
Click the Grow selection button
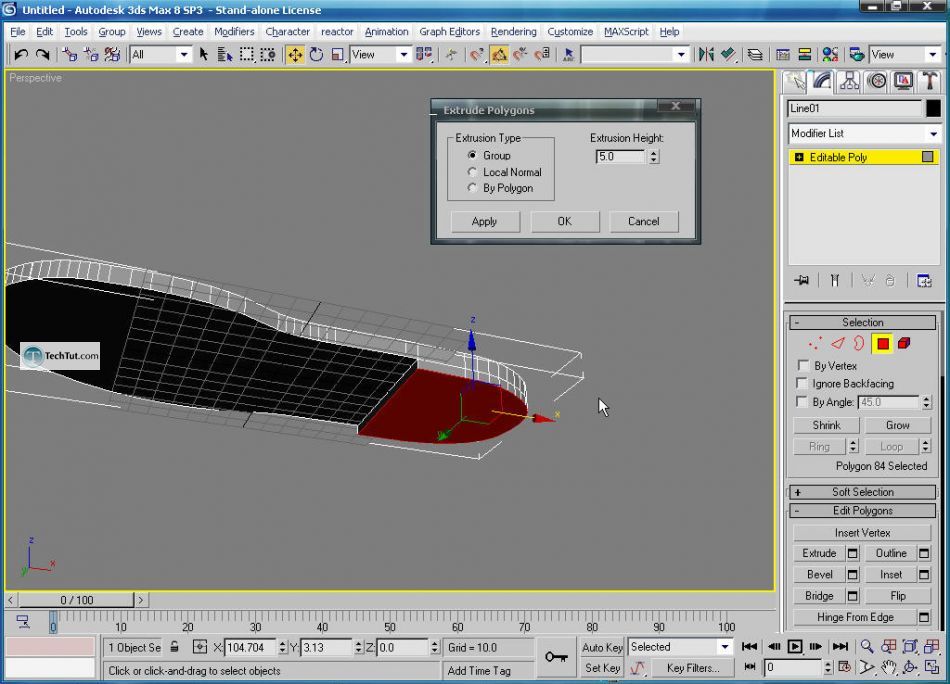[897, 425]
